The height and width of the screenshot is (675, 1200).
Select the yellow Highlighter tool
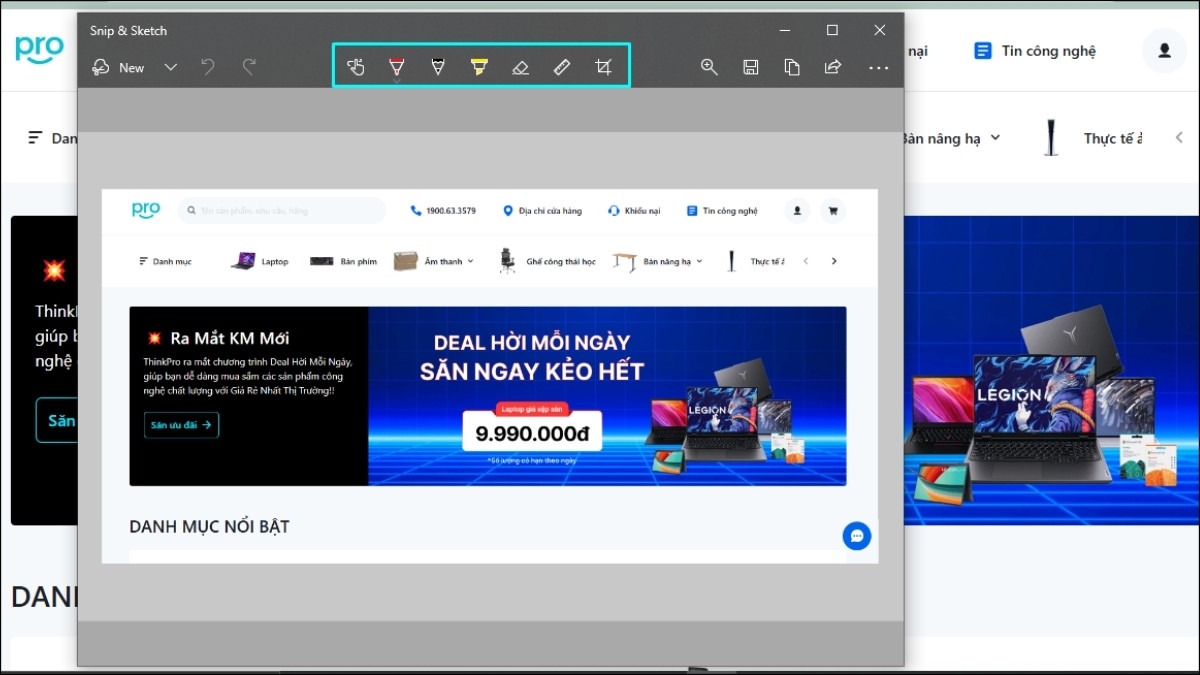pyautogui.click(x=479, y=67)
